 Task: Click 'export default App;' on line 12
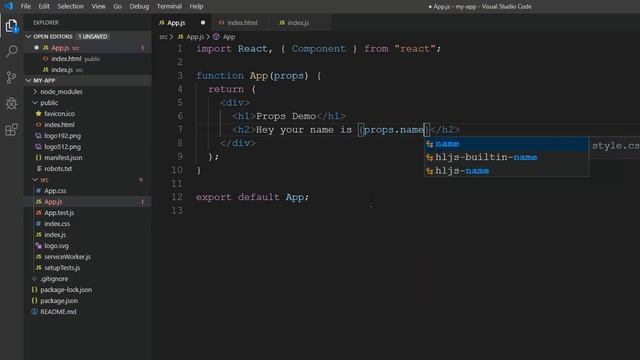[252, 197]
